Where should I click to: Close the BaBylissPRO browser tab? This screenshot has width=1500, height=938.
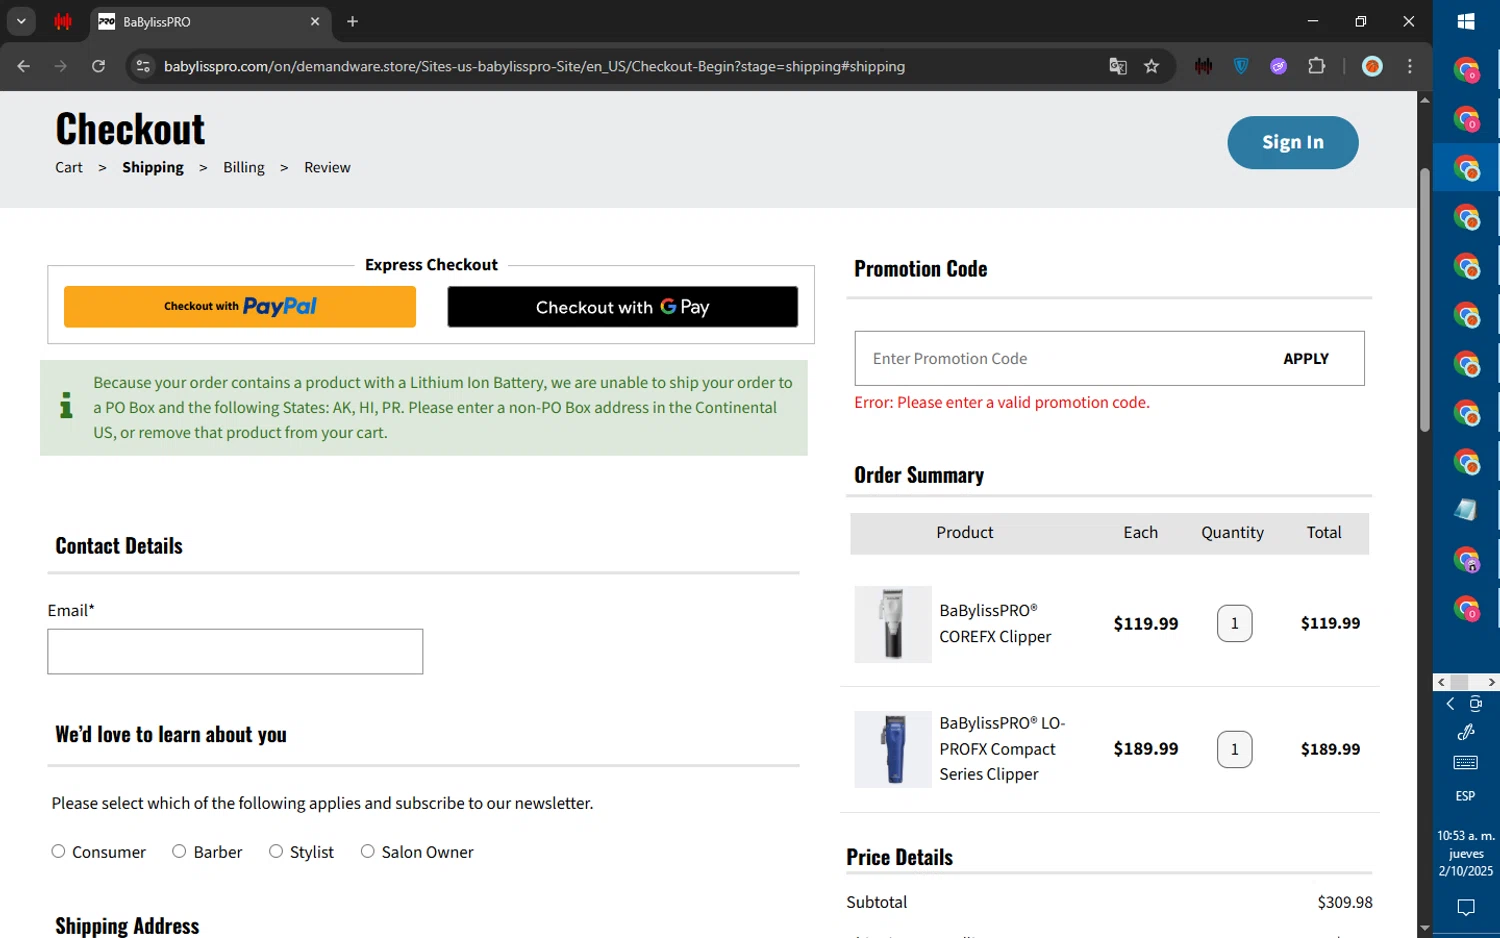315,21
